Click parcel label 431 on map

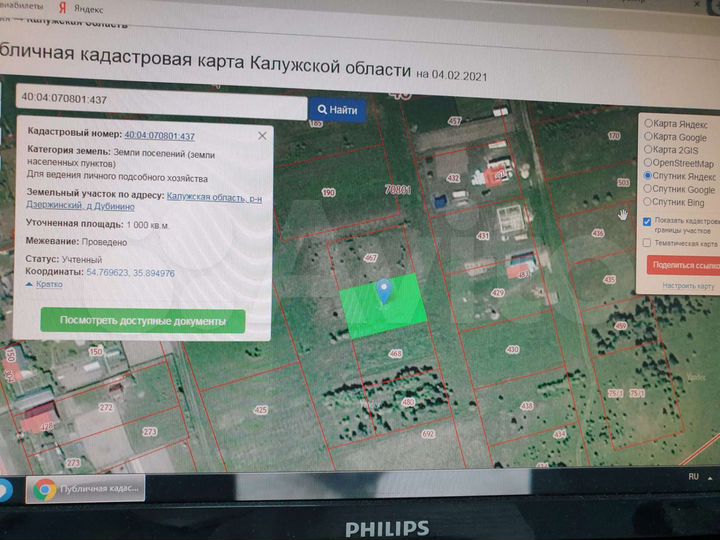pyautogui.click(x=483, y=236)
